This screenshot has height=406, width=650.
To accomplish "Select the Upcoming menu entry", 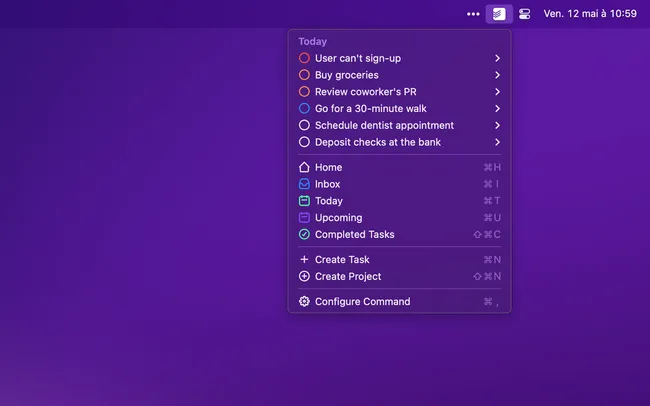I will pyautogui.click(x=339, y=218).
